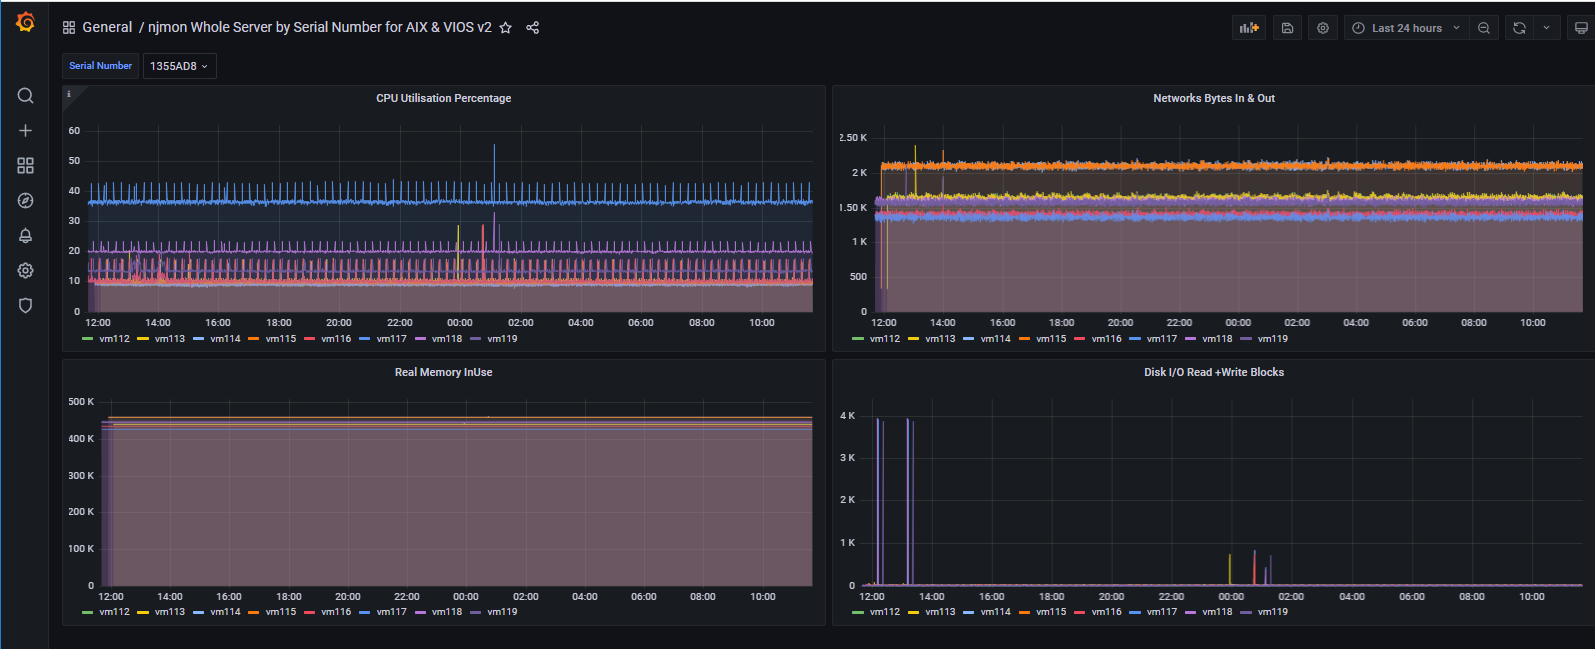Open the Server Admin shield icon
The image size is (1595, 649).
click(26, 306)
